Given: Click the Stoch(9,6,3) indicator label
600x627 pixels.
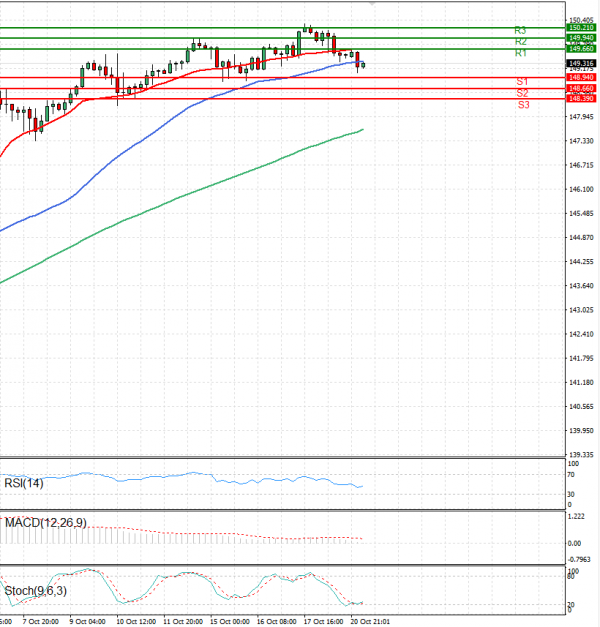Looking at the screenshot, I should coord(36,591).
